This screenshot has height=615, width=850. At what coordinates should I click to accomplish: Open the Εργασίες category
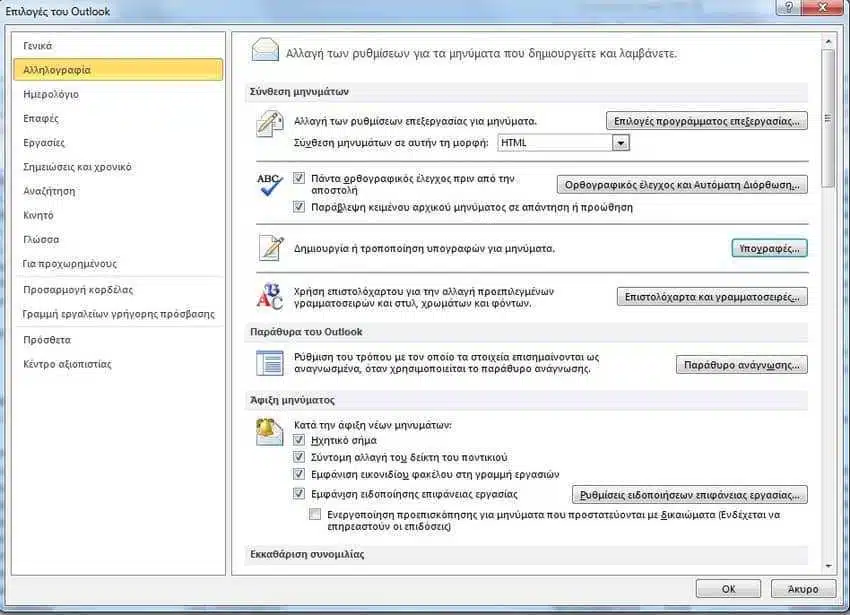tap(118, 143)
